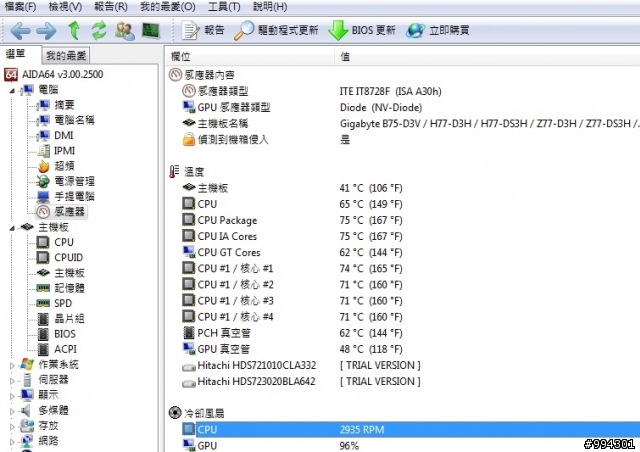Click the 電源管理 icon in tree

pyautogui.click(x=43, y=181)
